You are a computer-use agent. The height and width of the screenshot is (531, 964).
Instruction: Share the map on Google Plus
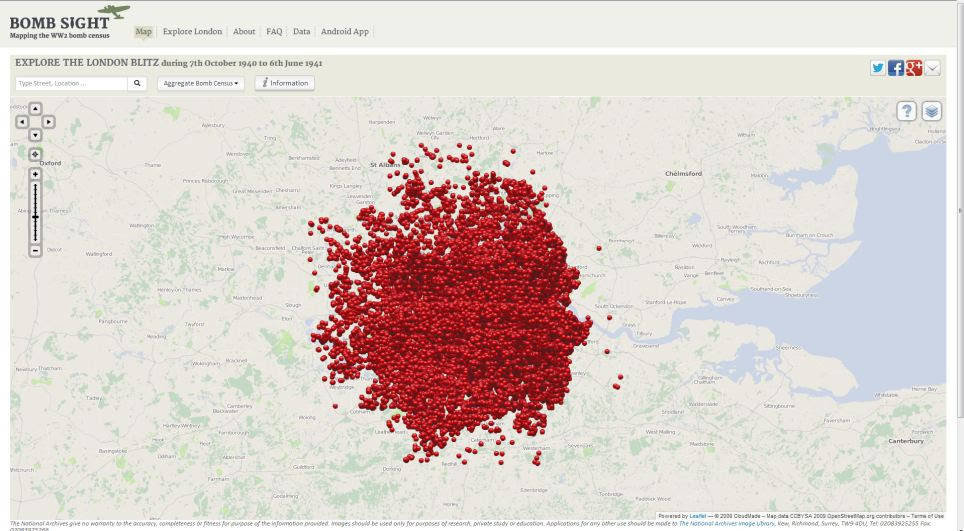click(x=914, y=68)
